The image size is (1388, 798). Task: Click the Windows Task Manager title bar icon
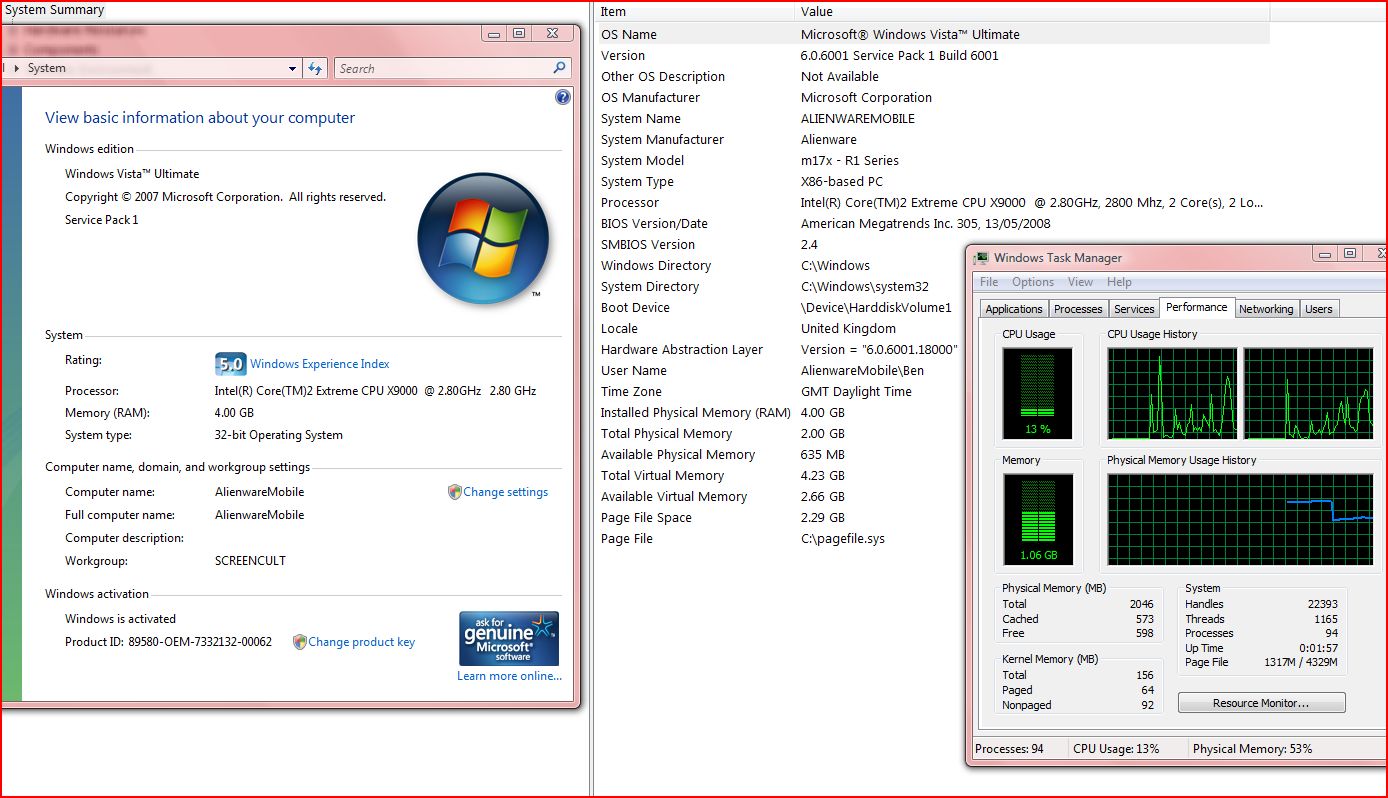[981, 258]
